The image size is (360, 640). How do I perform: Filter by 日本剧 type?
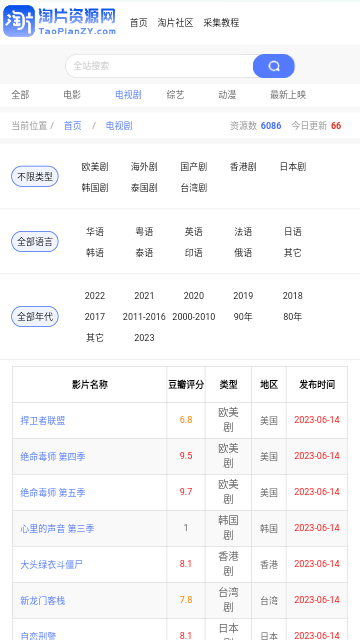click(x=293, y=167)
